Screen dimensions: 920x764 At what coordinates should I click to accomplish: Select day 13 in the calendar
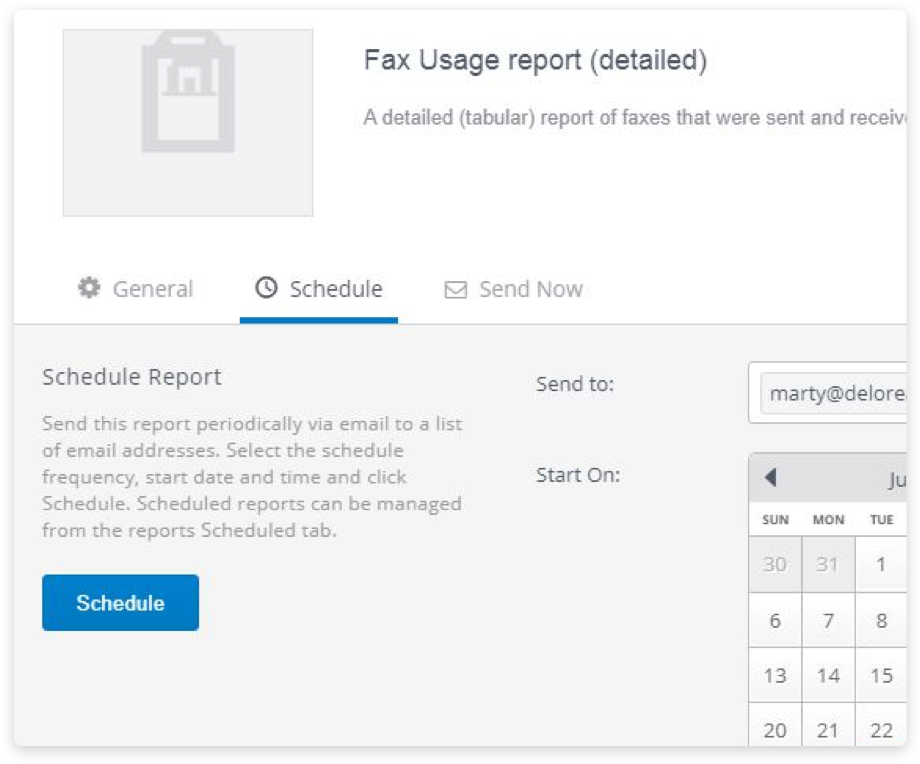click(x=775, y=675)
